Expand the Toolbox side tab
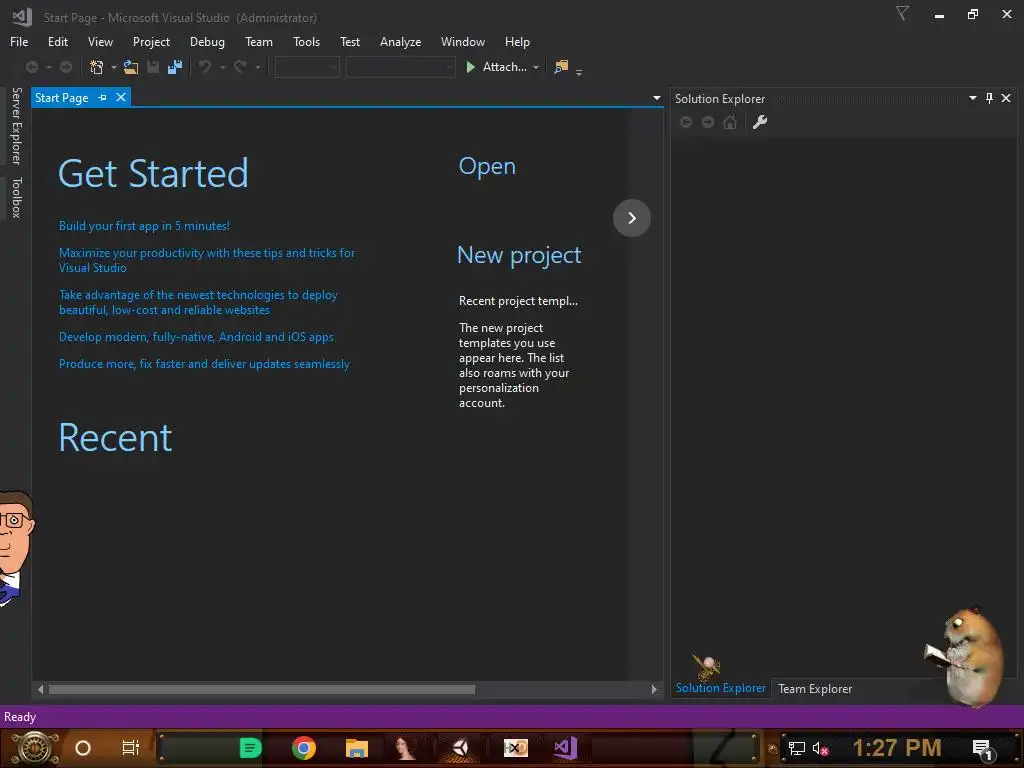Screen dimensions: 1024x768 click(16, 197)
